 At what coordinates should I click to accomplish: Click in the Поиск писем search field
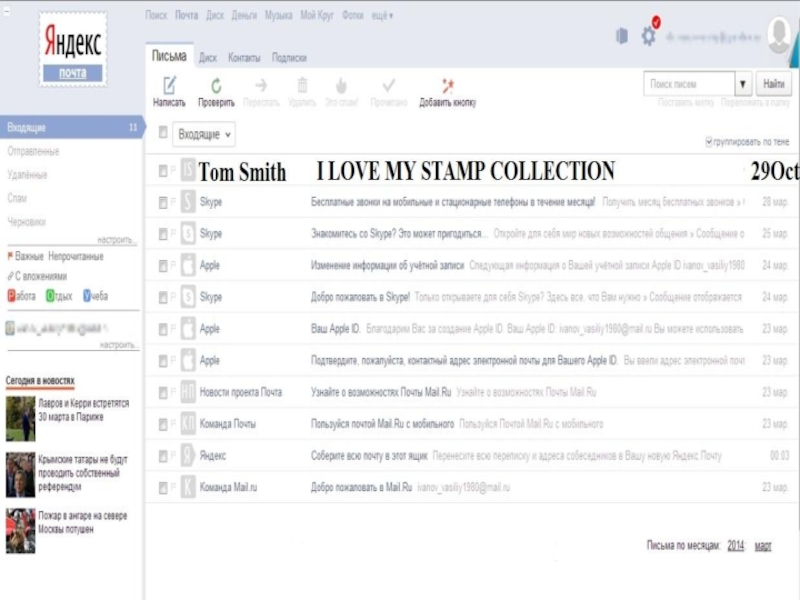pos(689,84)
